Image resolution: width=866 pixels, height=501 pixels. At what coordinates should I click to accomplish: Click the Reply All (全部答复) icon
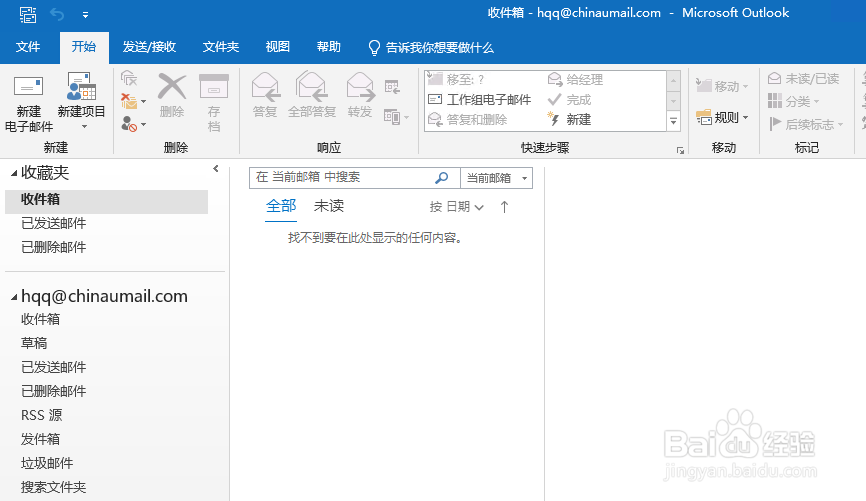(x=311, y=87)
